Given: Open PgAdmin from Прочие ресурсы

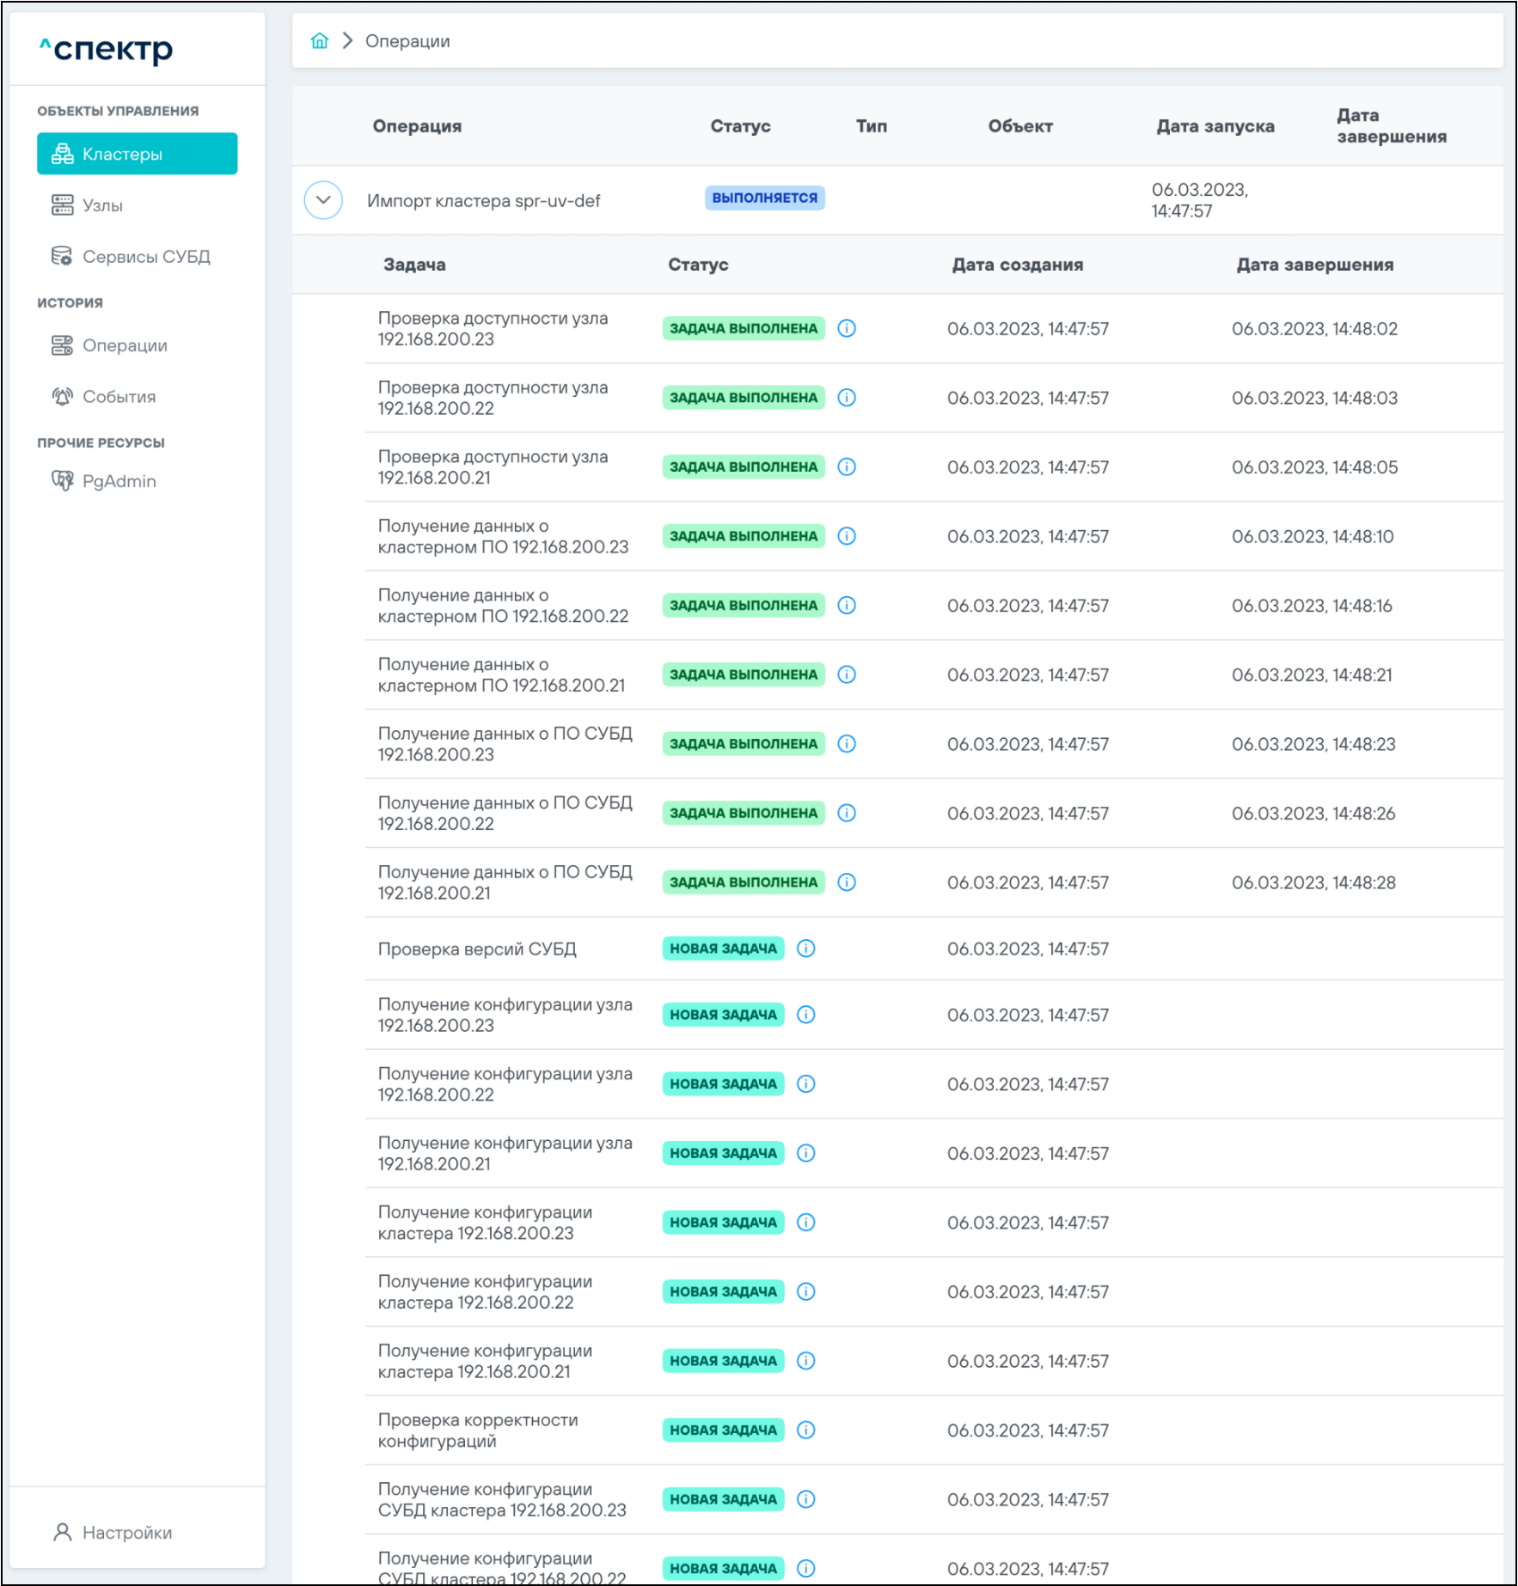Looking at the screenshot, I should 118,481.
